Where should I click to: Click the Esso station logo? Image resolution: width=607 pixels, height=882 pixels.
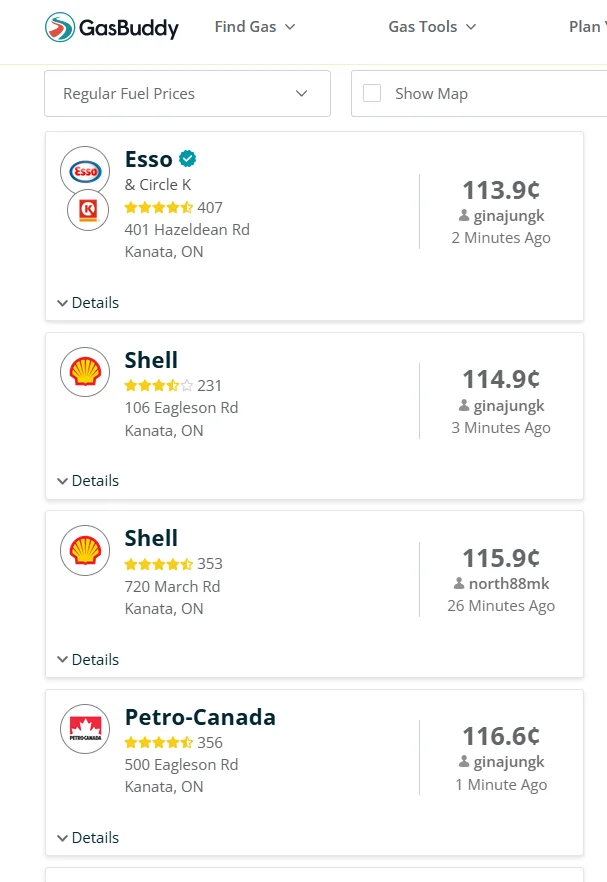tap(85, 172)
